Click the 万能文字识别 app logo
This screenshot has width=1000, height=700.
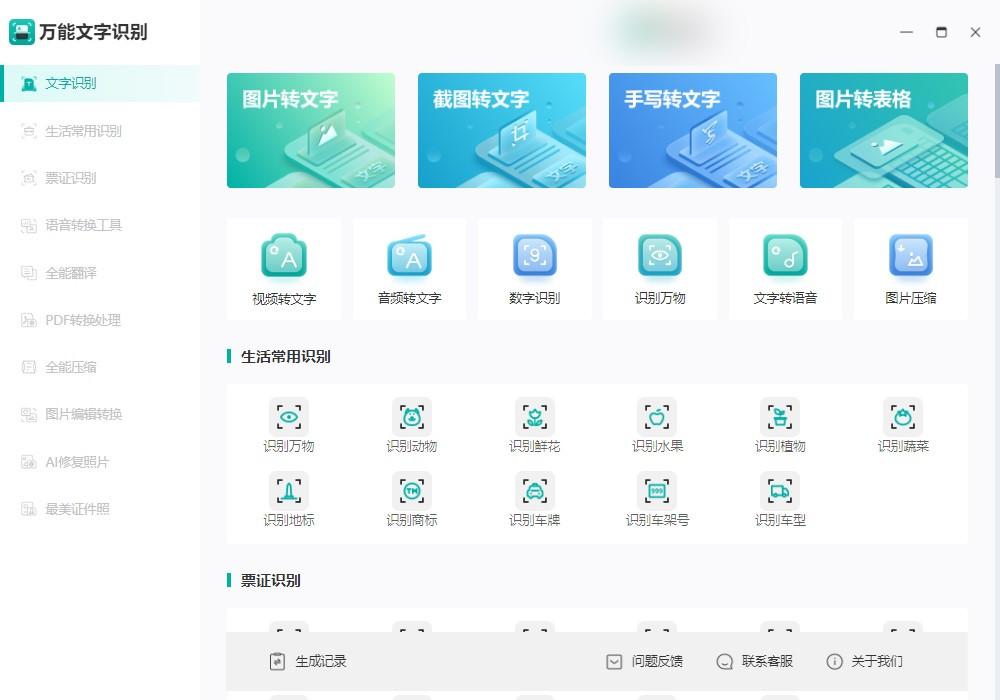pos(22,32)
